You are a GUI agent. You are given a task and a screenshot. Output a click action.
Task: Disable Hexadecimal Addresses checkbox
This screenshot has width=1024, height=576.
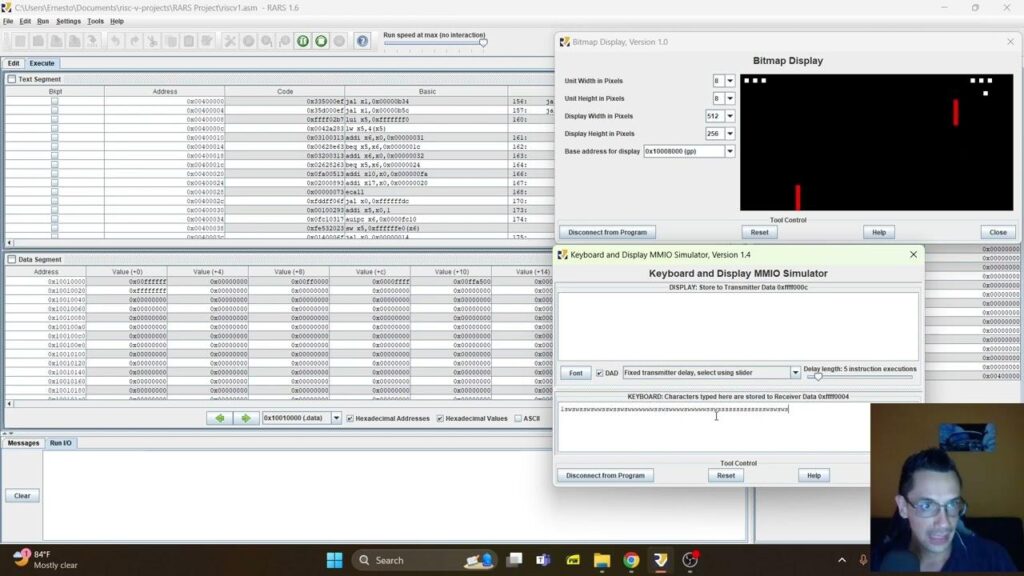349,418
